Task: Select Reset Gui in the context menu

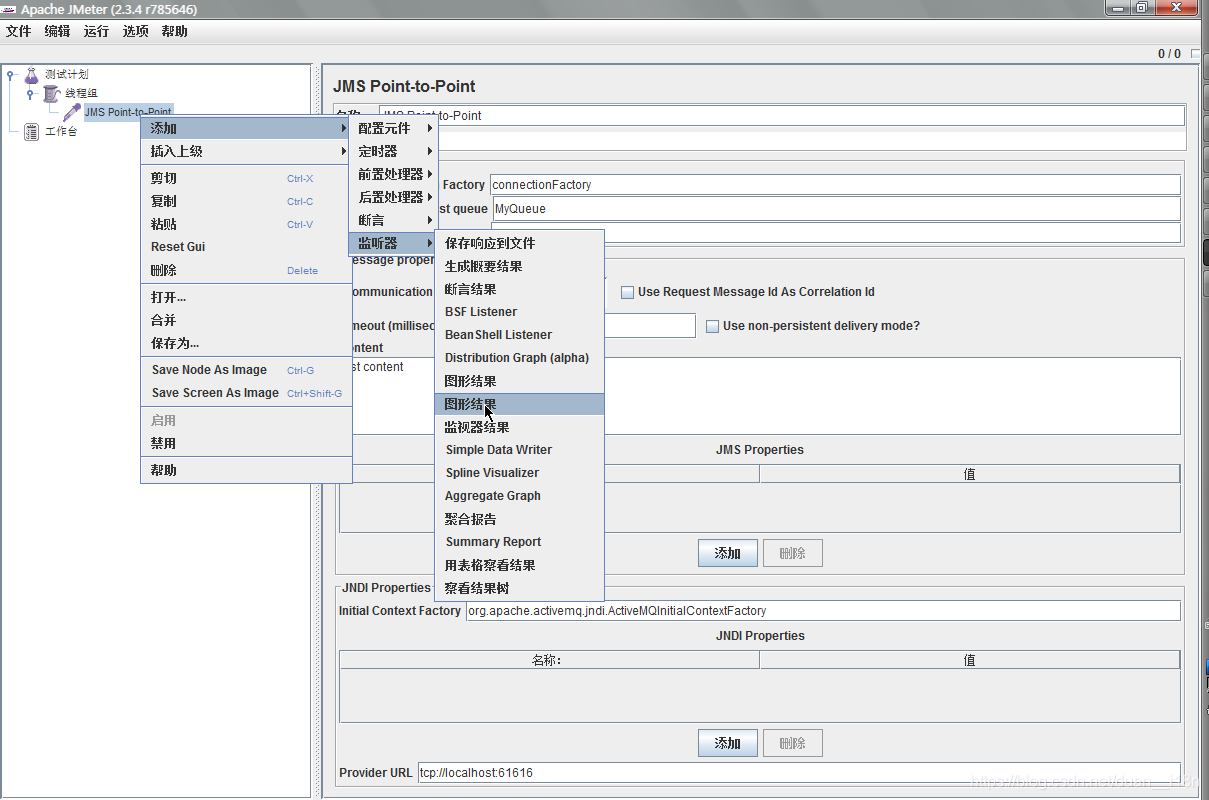Action: pyautogui.click(x=246, y=247)
